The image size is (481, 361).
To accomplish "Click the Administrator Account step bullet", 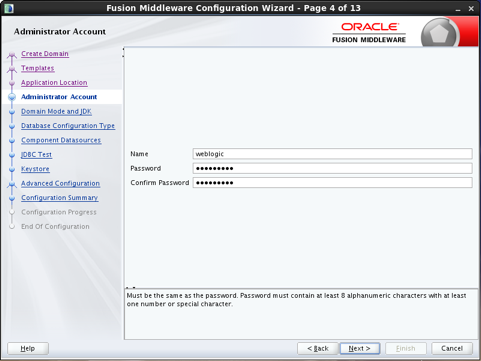I will tap(12, 97).
